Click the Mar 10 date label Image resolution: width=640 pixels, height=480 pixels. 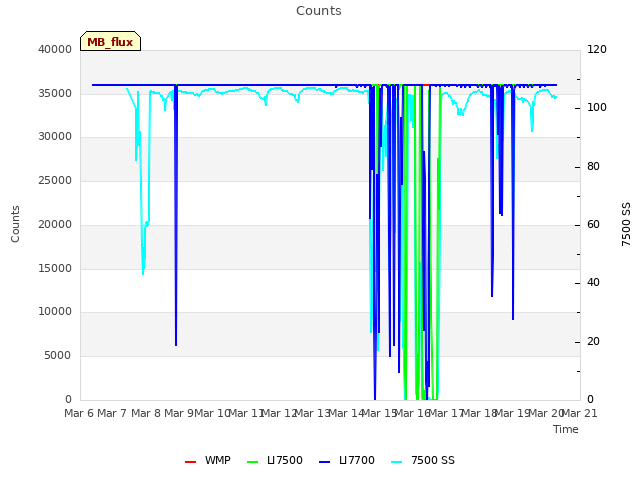point(212,413)
